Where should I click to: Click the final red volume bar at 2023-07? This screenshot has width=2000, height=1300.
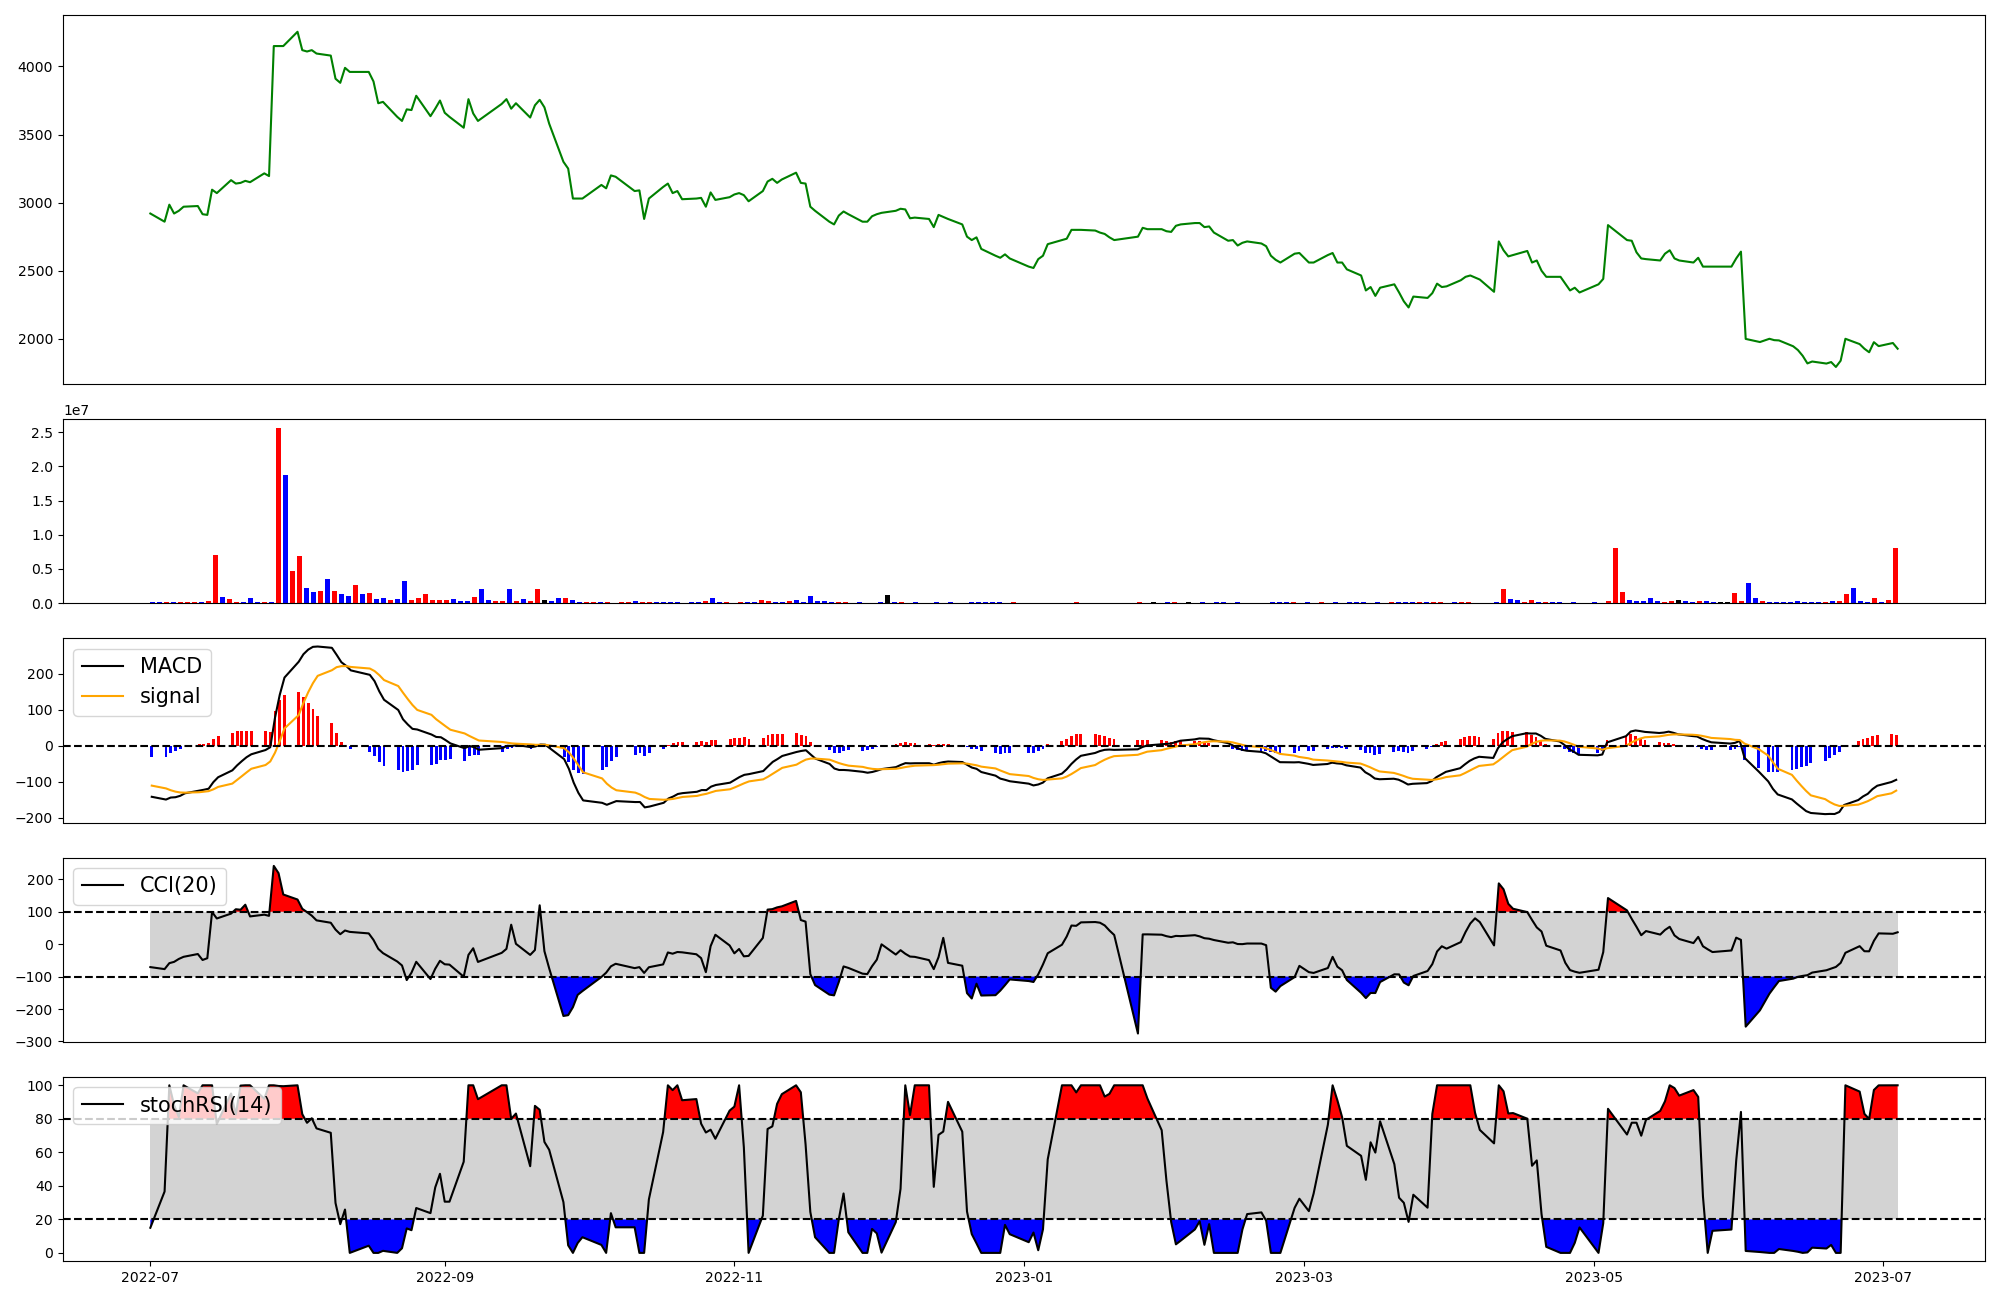pos(1895,576)
